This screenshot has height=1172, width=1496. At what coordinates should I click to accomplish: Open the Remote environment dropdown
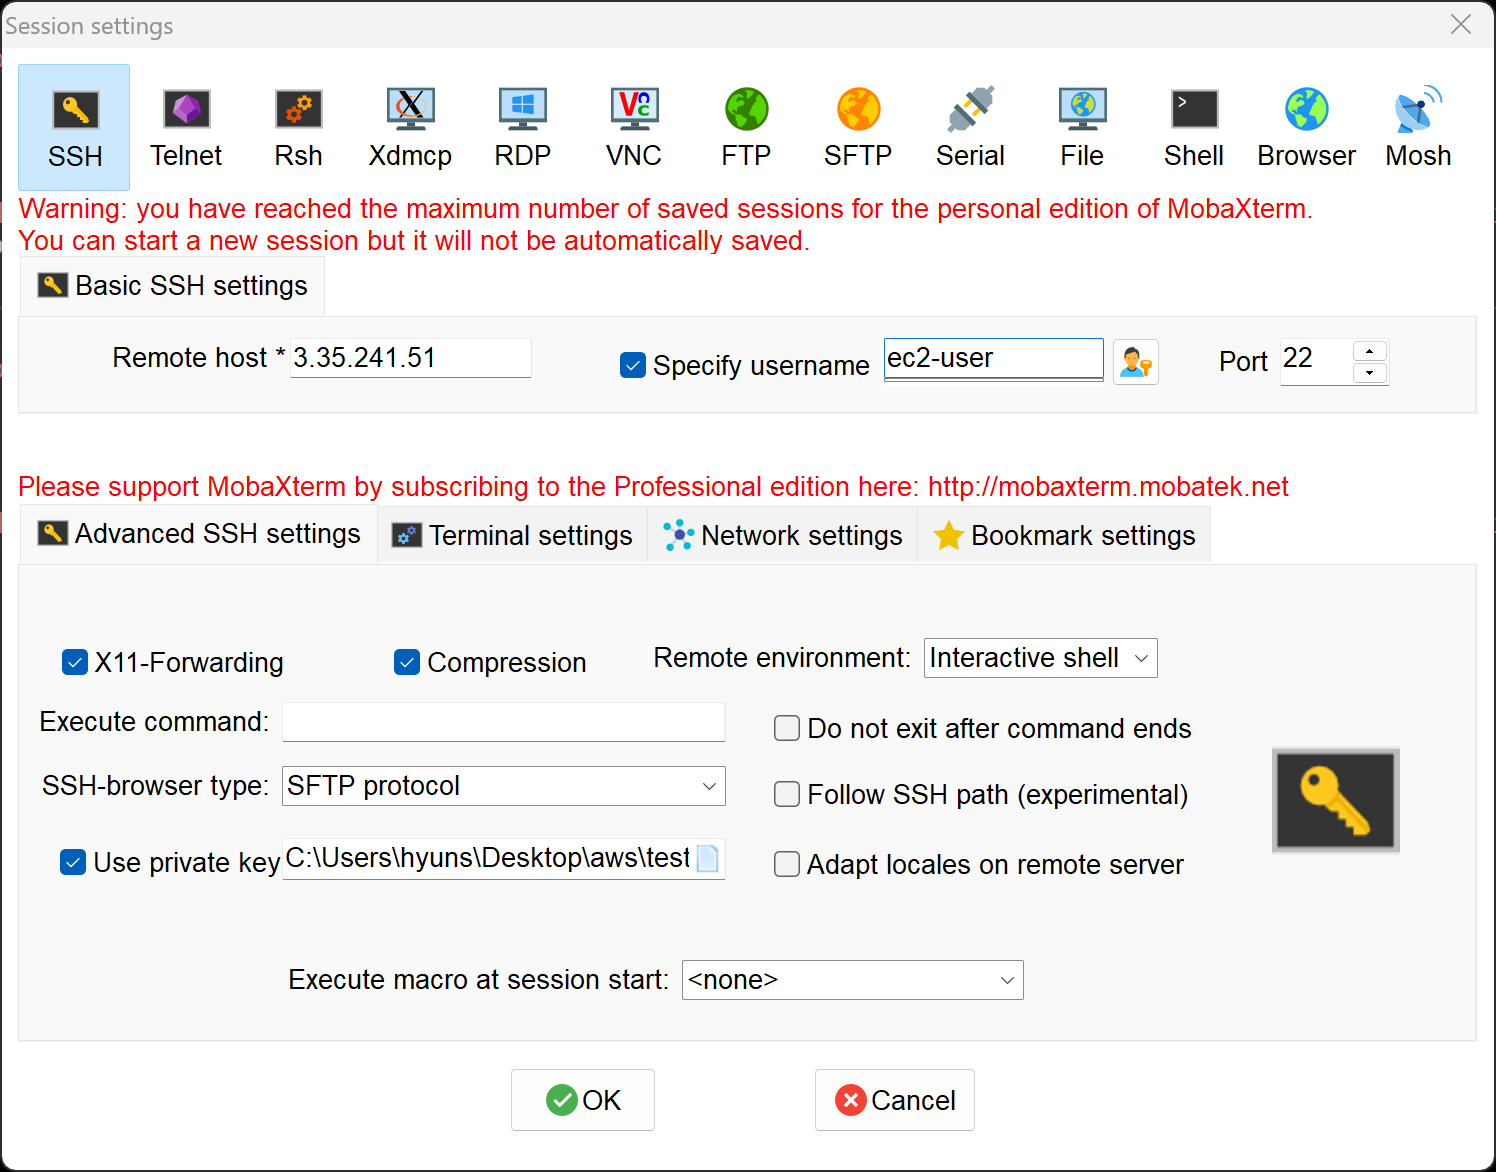click(1040, 658)
